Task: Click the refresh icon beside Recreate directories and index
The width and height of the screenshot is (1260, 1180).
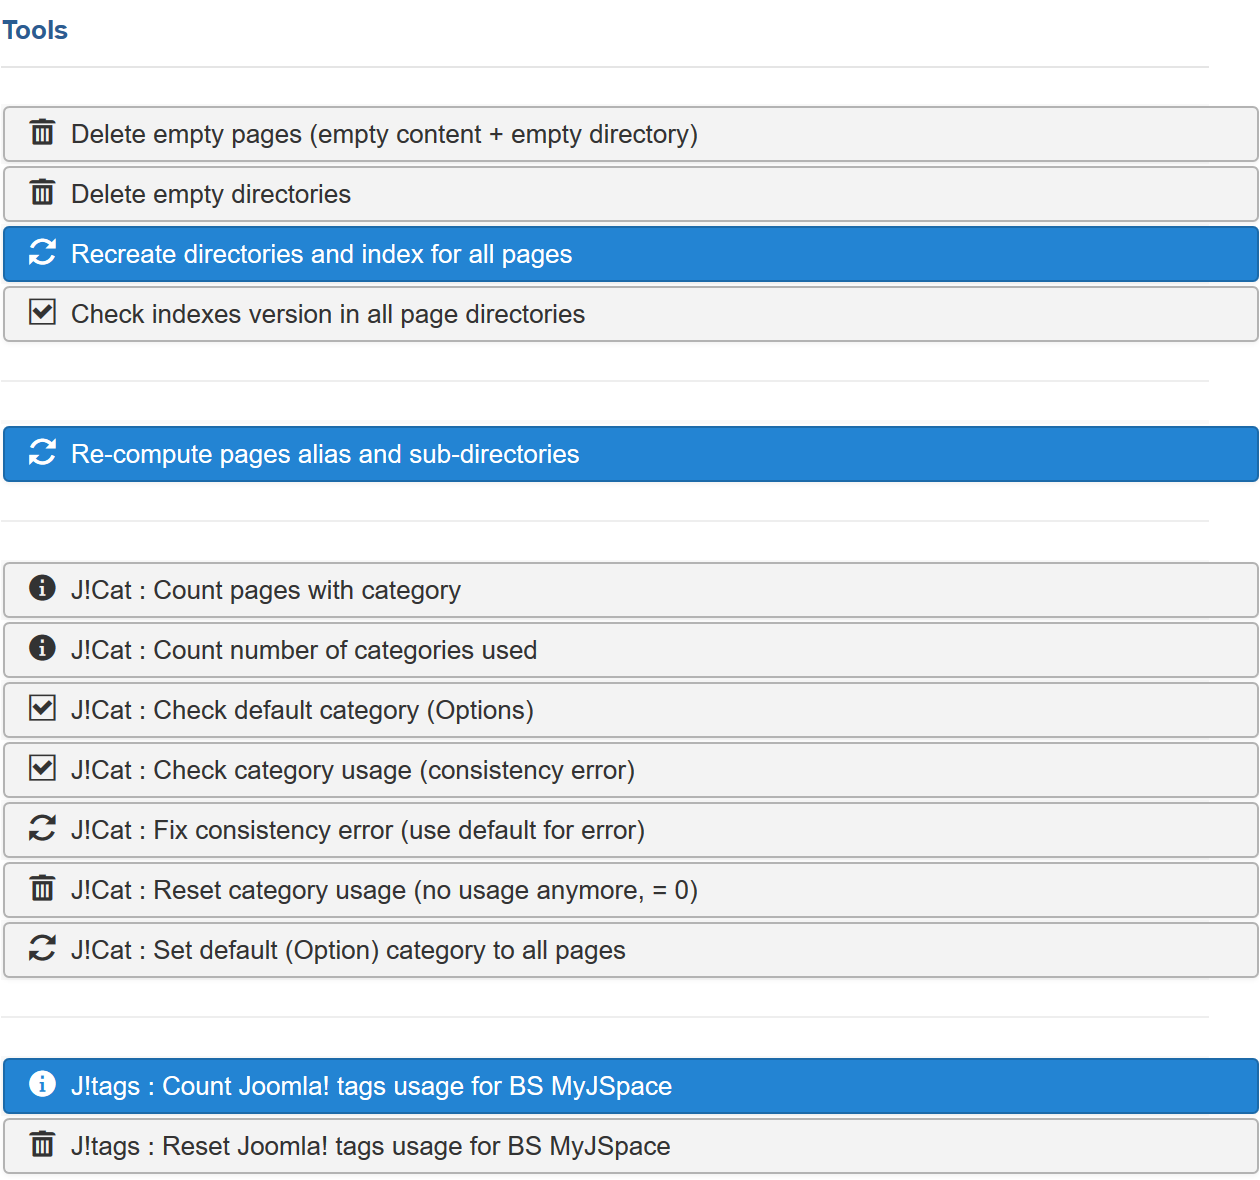Action: tap(42, 252)
